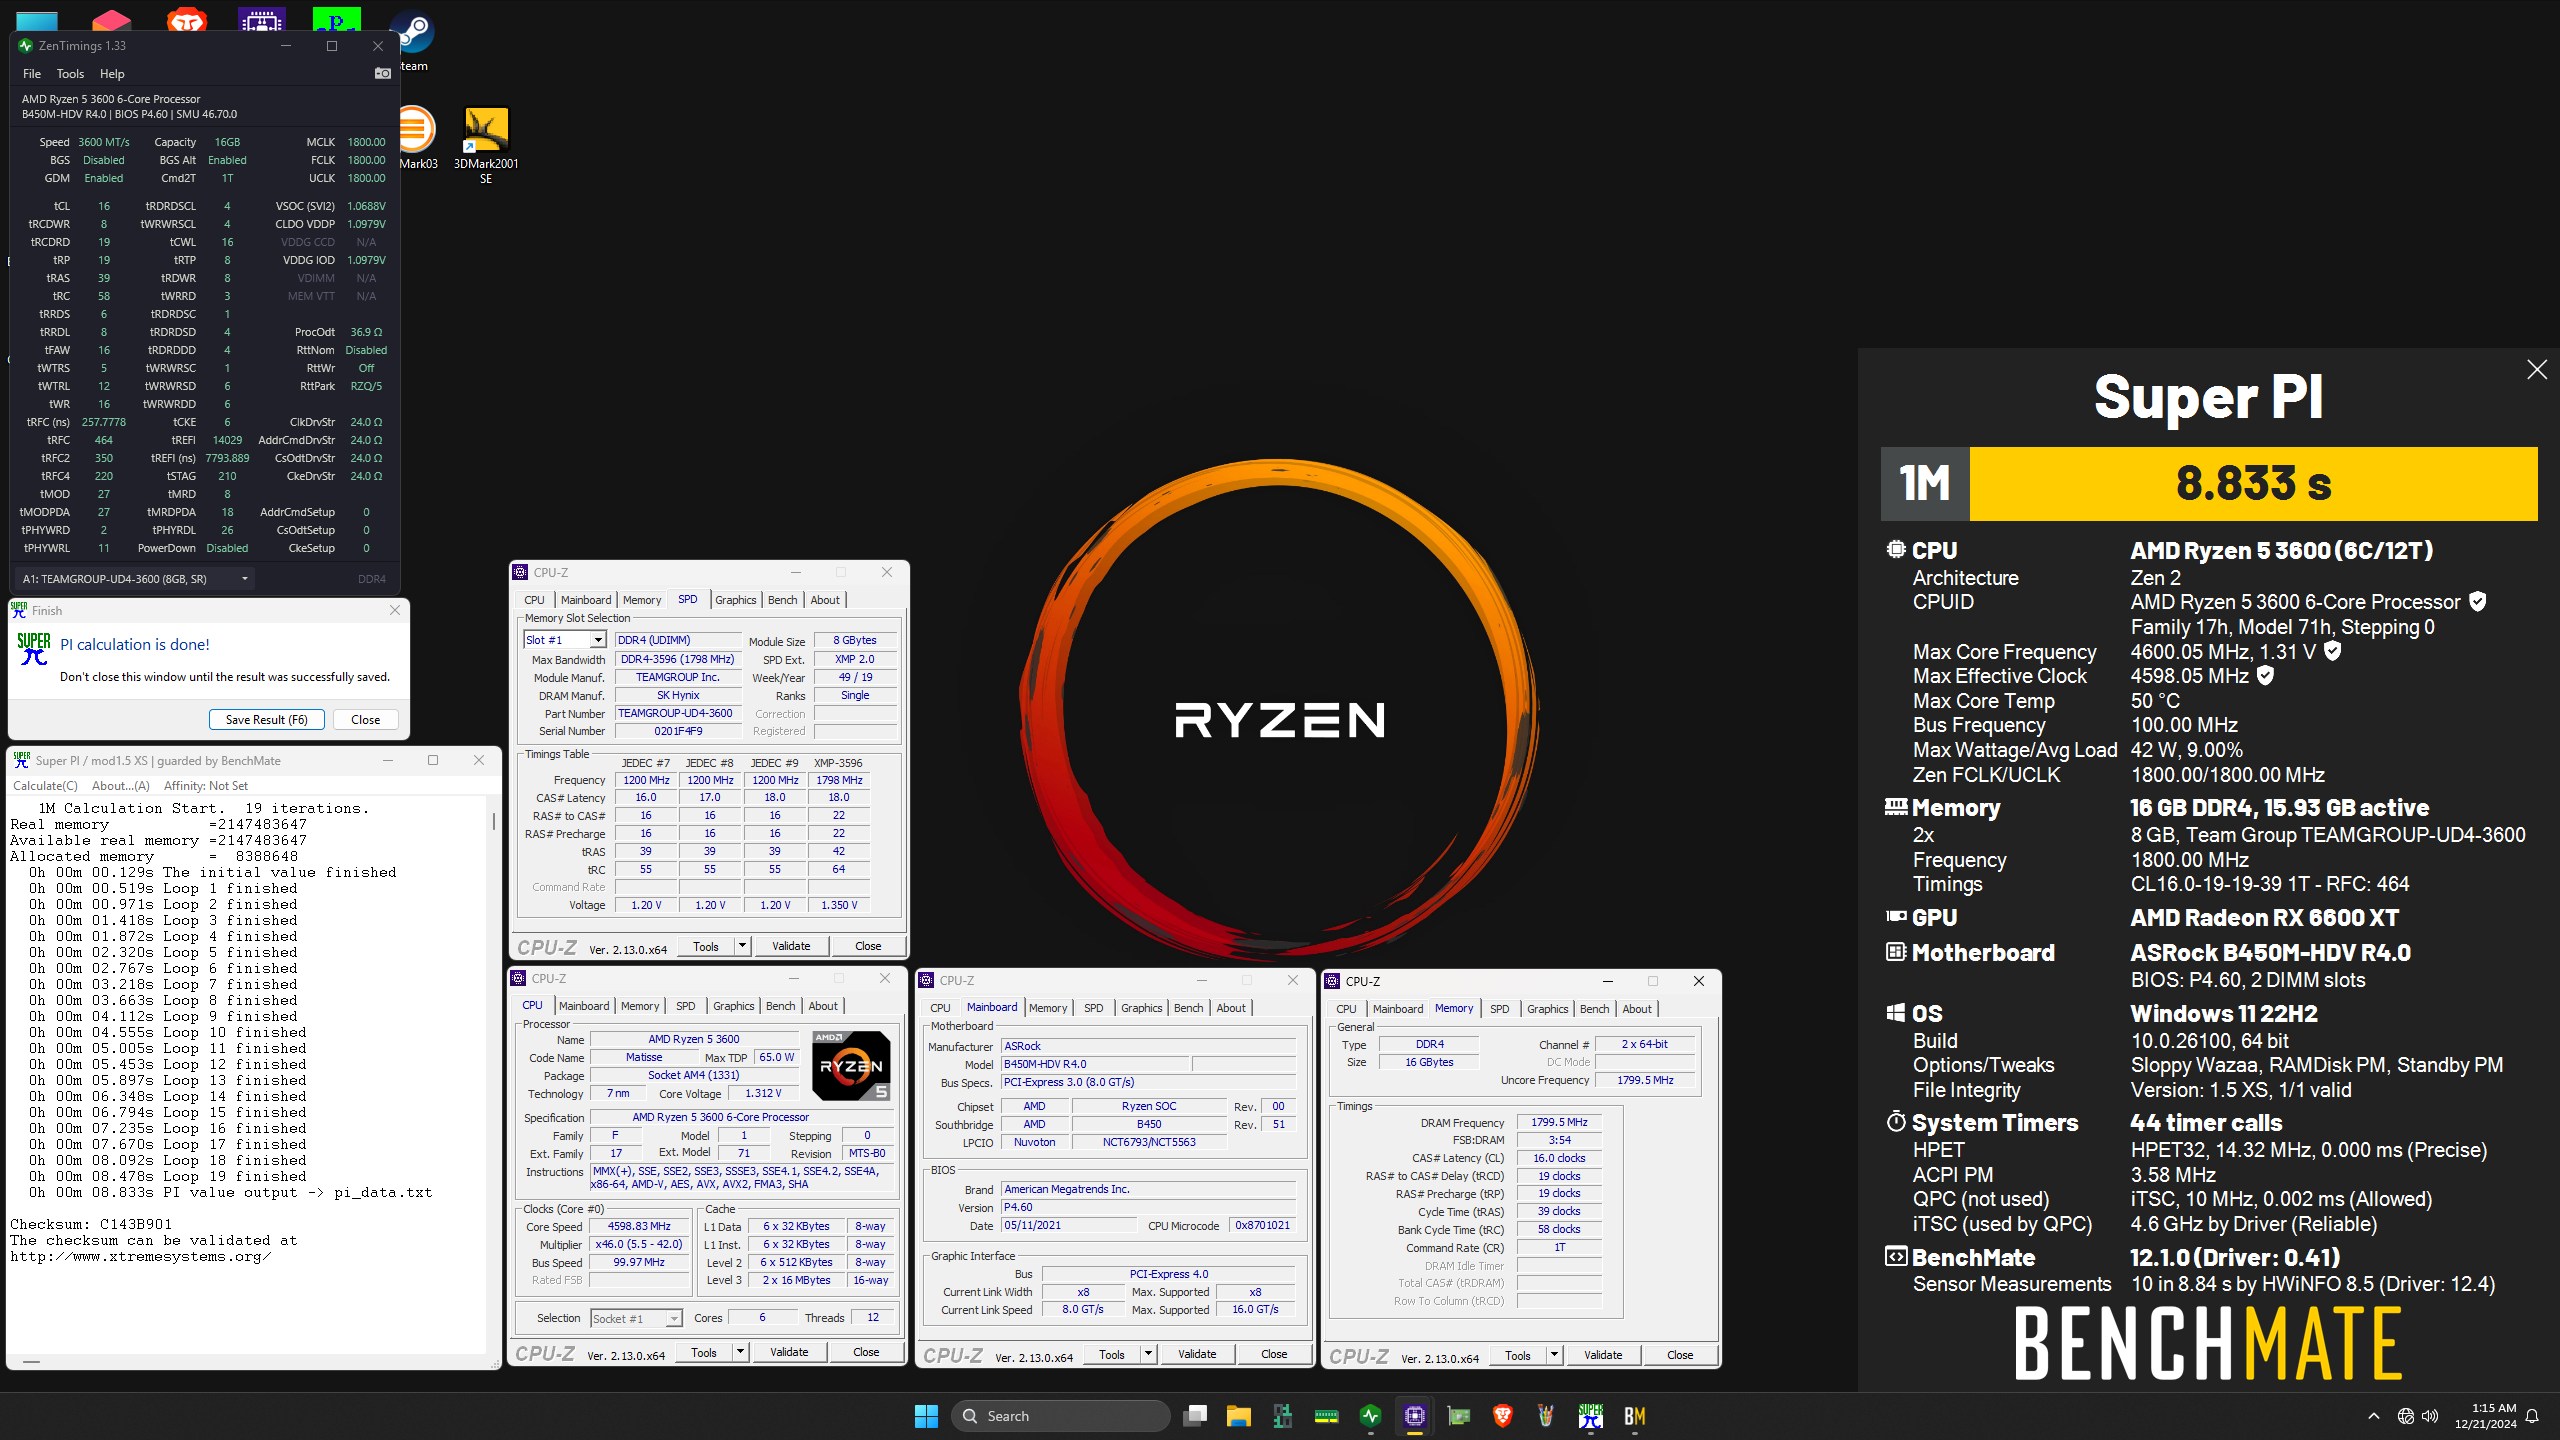Click the CPU-Z taskbar icon

pyautogui.click(x=1414, y=1415)
